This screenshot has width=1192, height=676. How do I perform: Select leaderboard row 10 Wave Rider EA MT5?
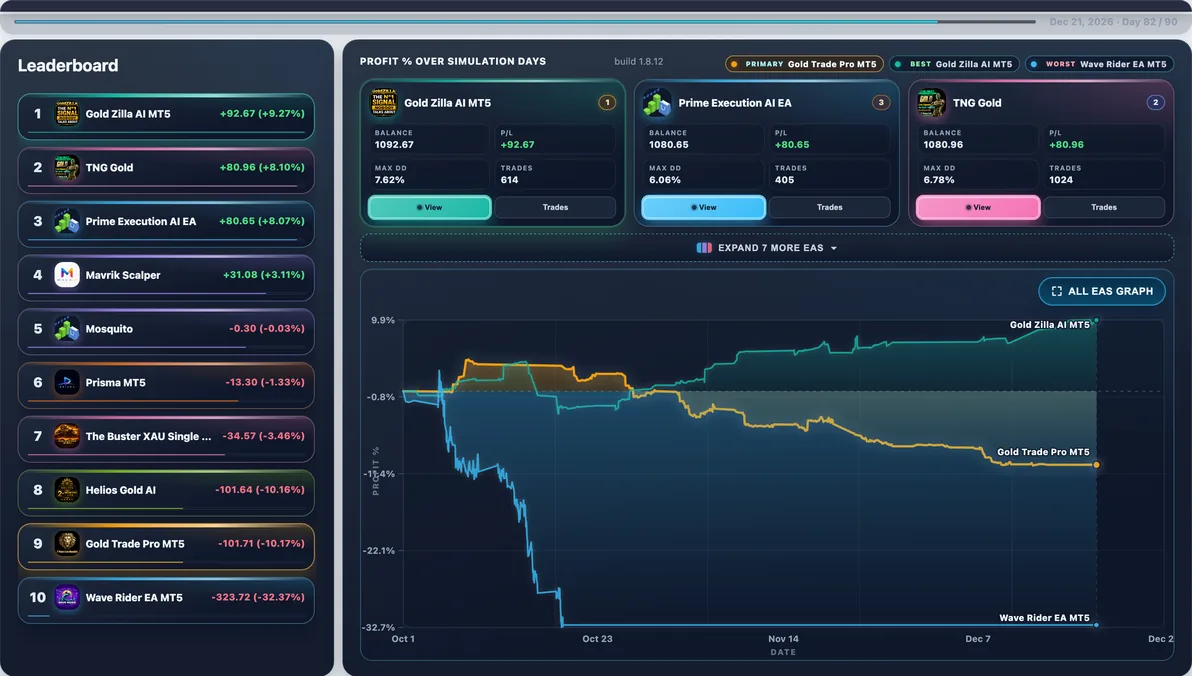click(166, 600)
